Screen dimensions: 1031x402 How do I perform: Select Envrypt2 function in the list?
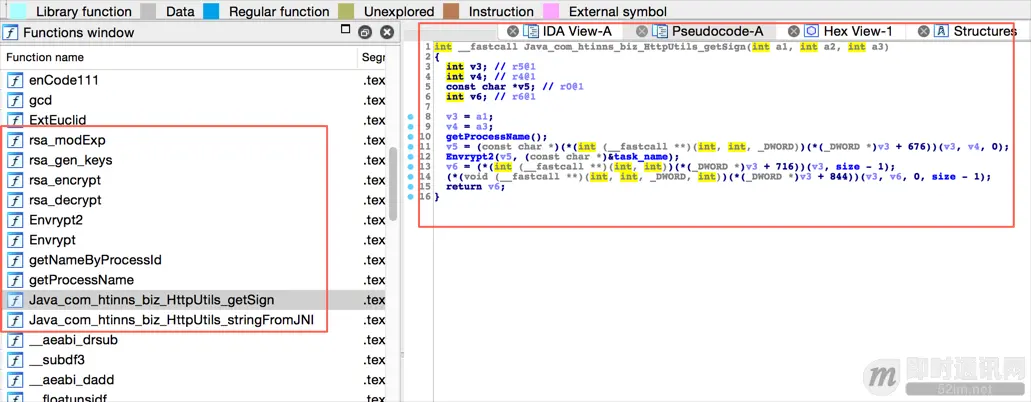(x=56, y=220)
